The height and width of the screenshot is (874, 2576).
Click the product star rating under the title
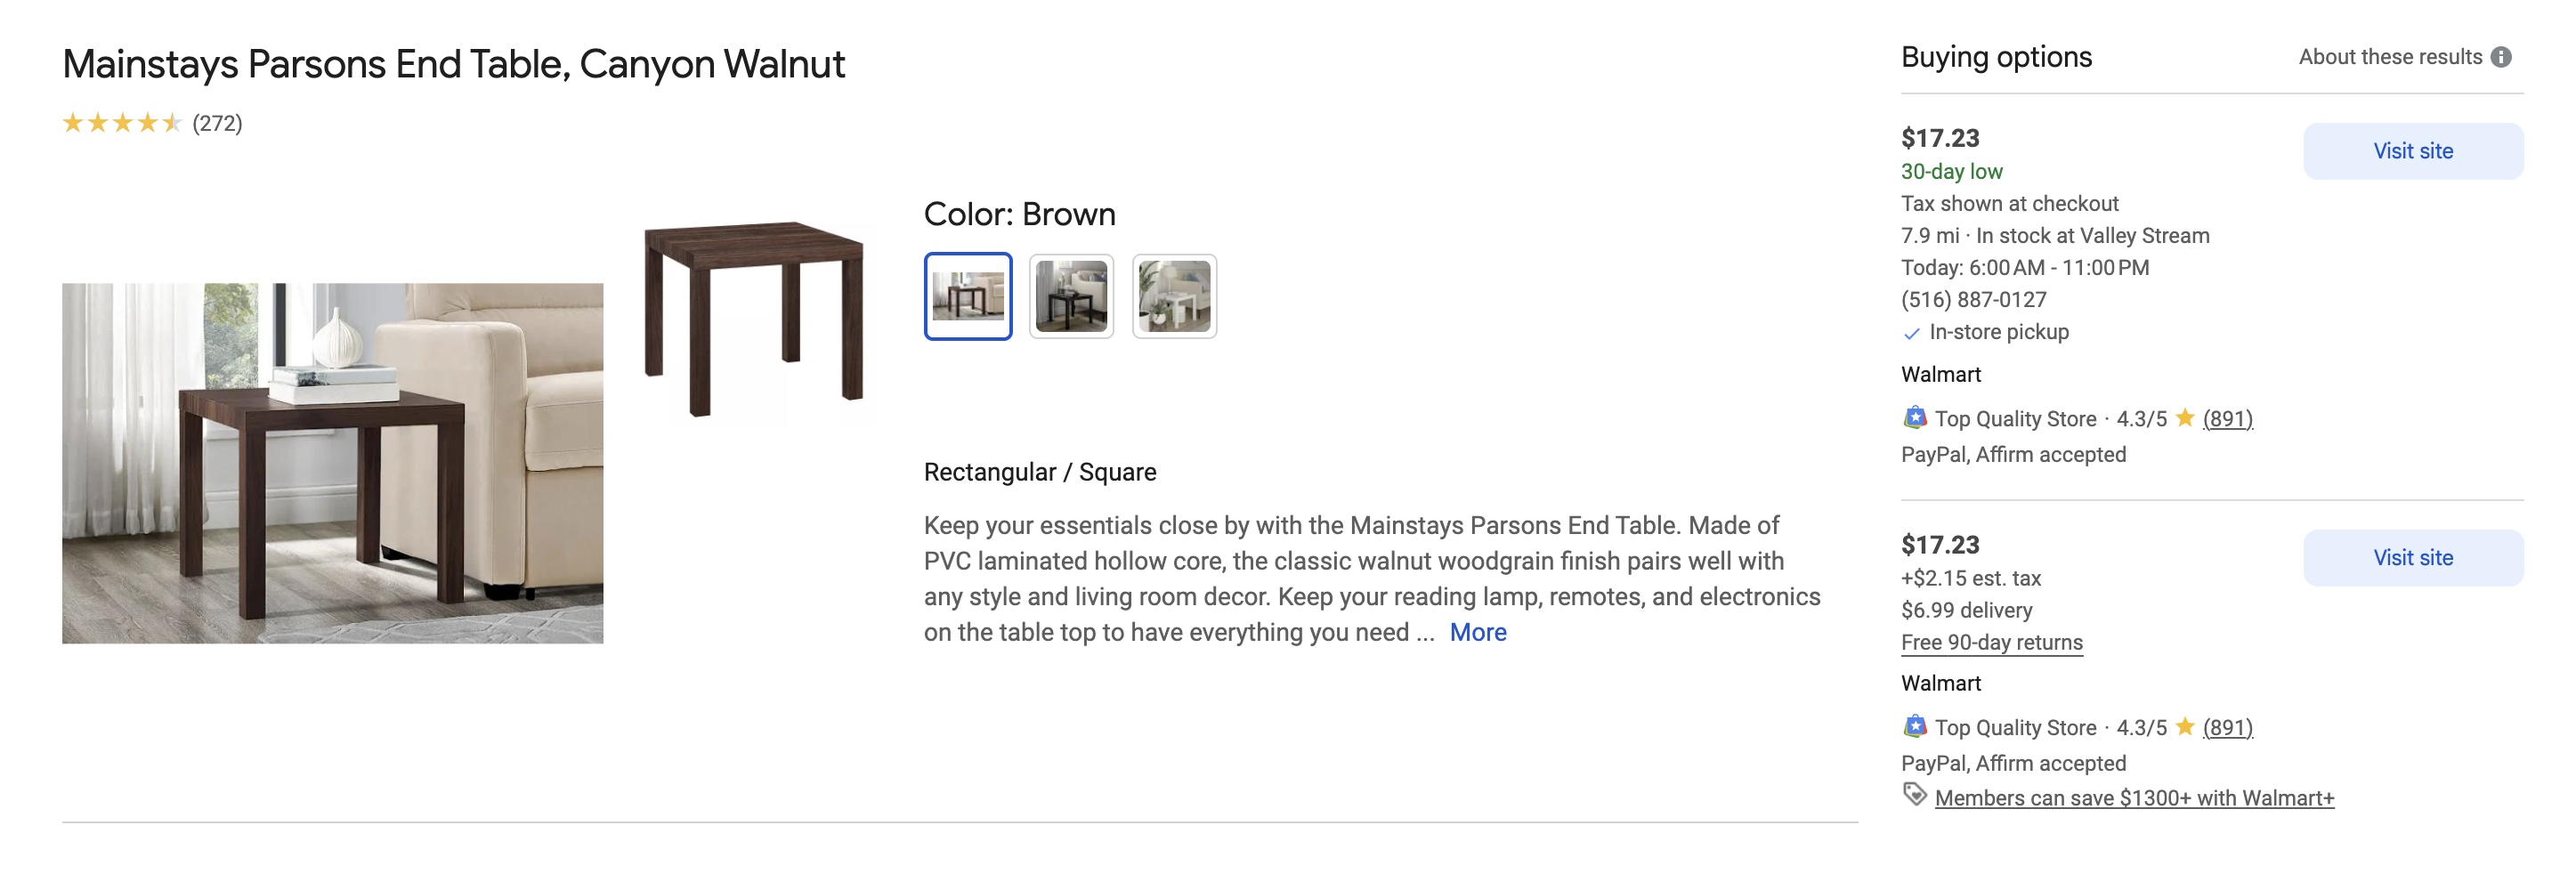tap(122, 123)
